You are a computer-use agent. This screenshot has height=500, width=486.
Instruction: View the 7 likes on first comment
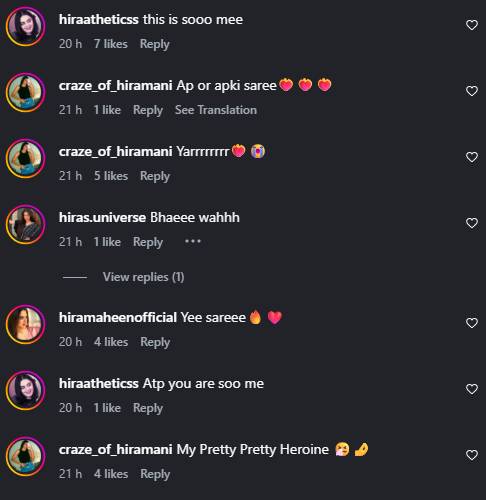pos(110,44)
